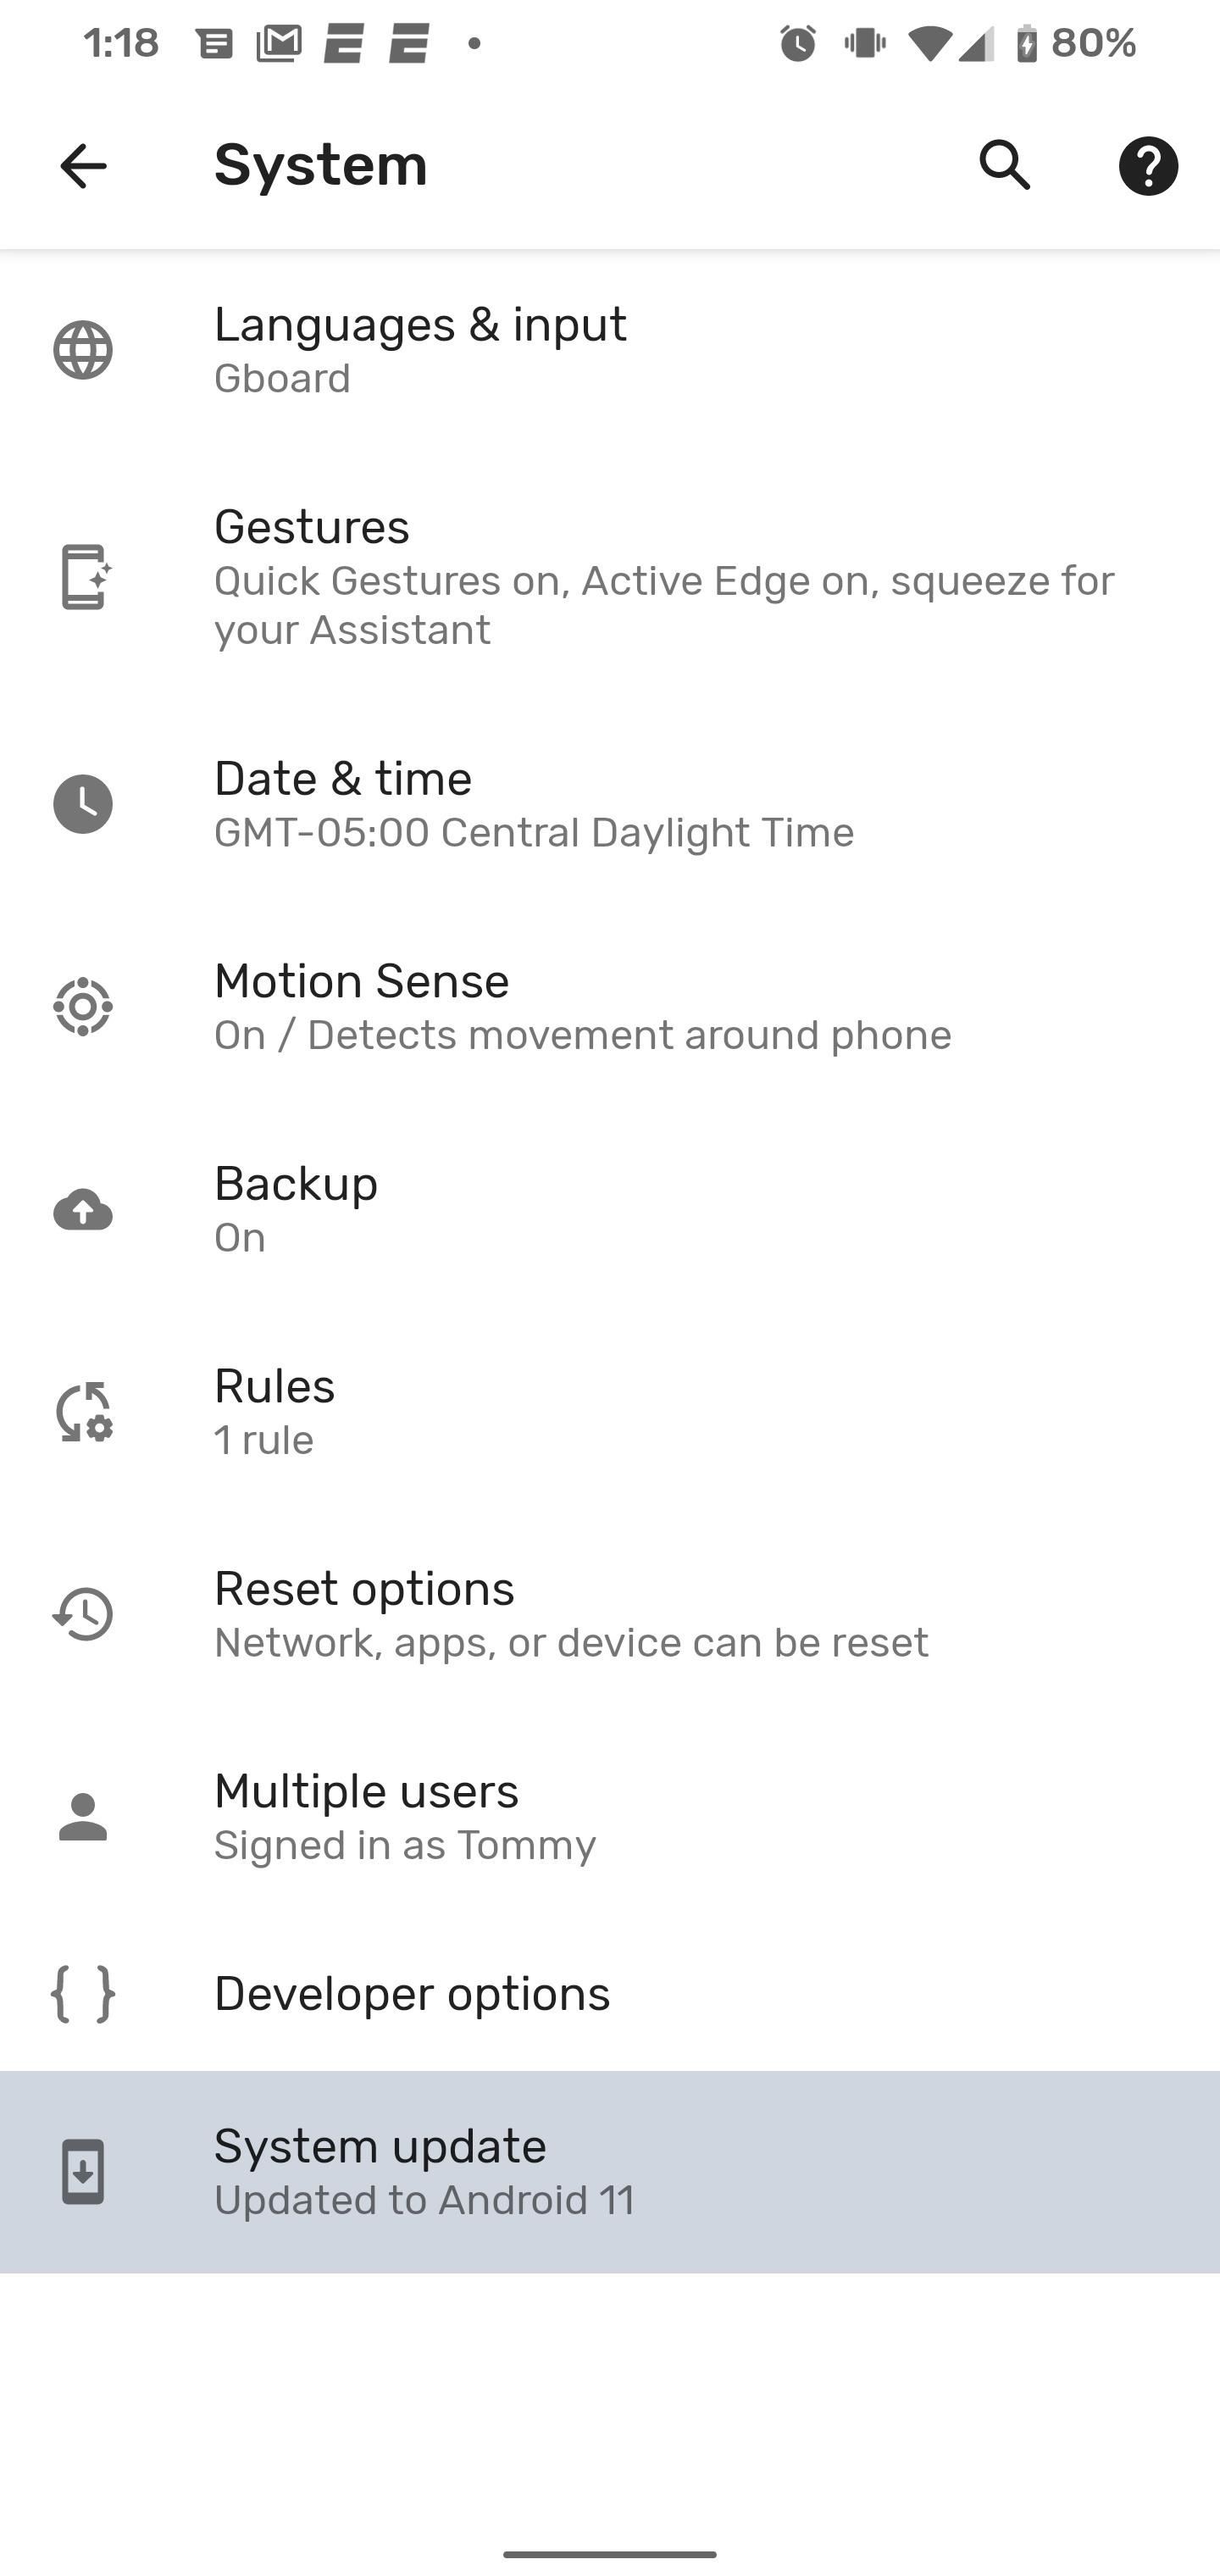Open search with the magnifier icon
This screenshot has width=1220, height=2576.
[x=1004, y=165]
